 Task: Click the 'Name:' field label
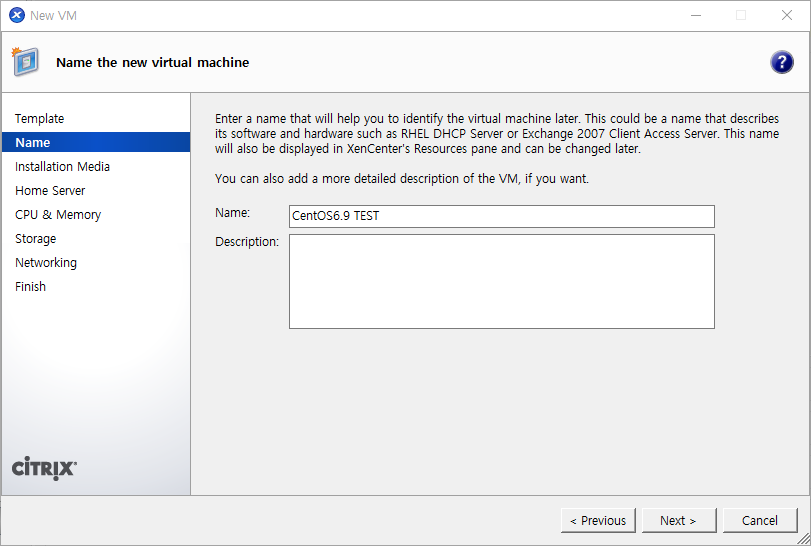pos(232,213)
